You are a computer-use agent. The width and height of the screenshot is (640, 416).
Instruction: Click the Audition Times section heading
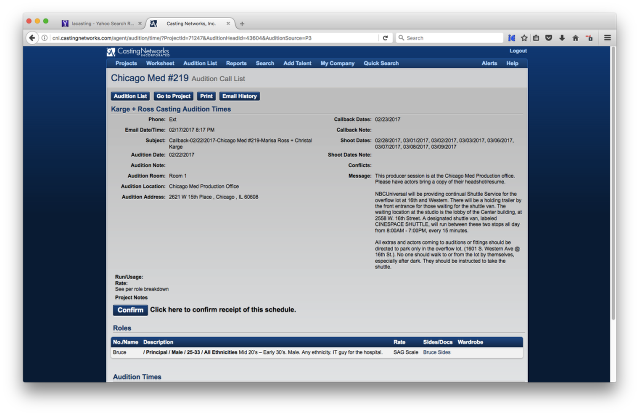tap(137, 377)
